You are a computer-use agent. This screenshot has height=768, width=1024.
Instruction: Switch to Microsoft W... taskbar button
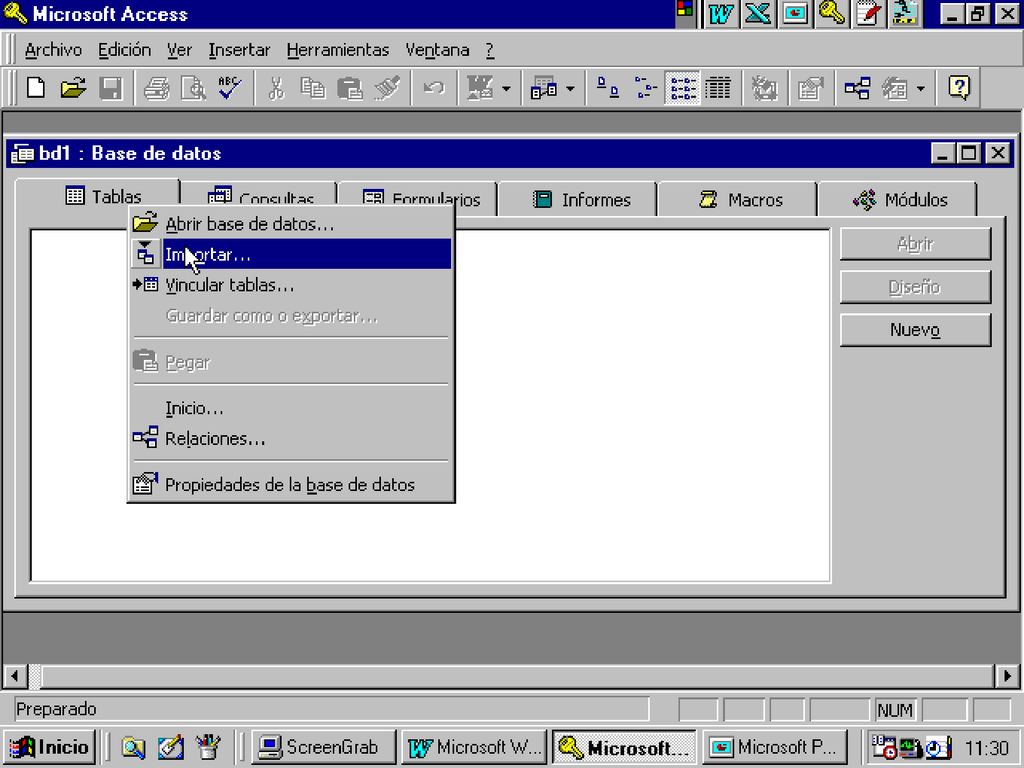(x=474, y=746)
